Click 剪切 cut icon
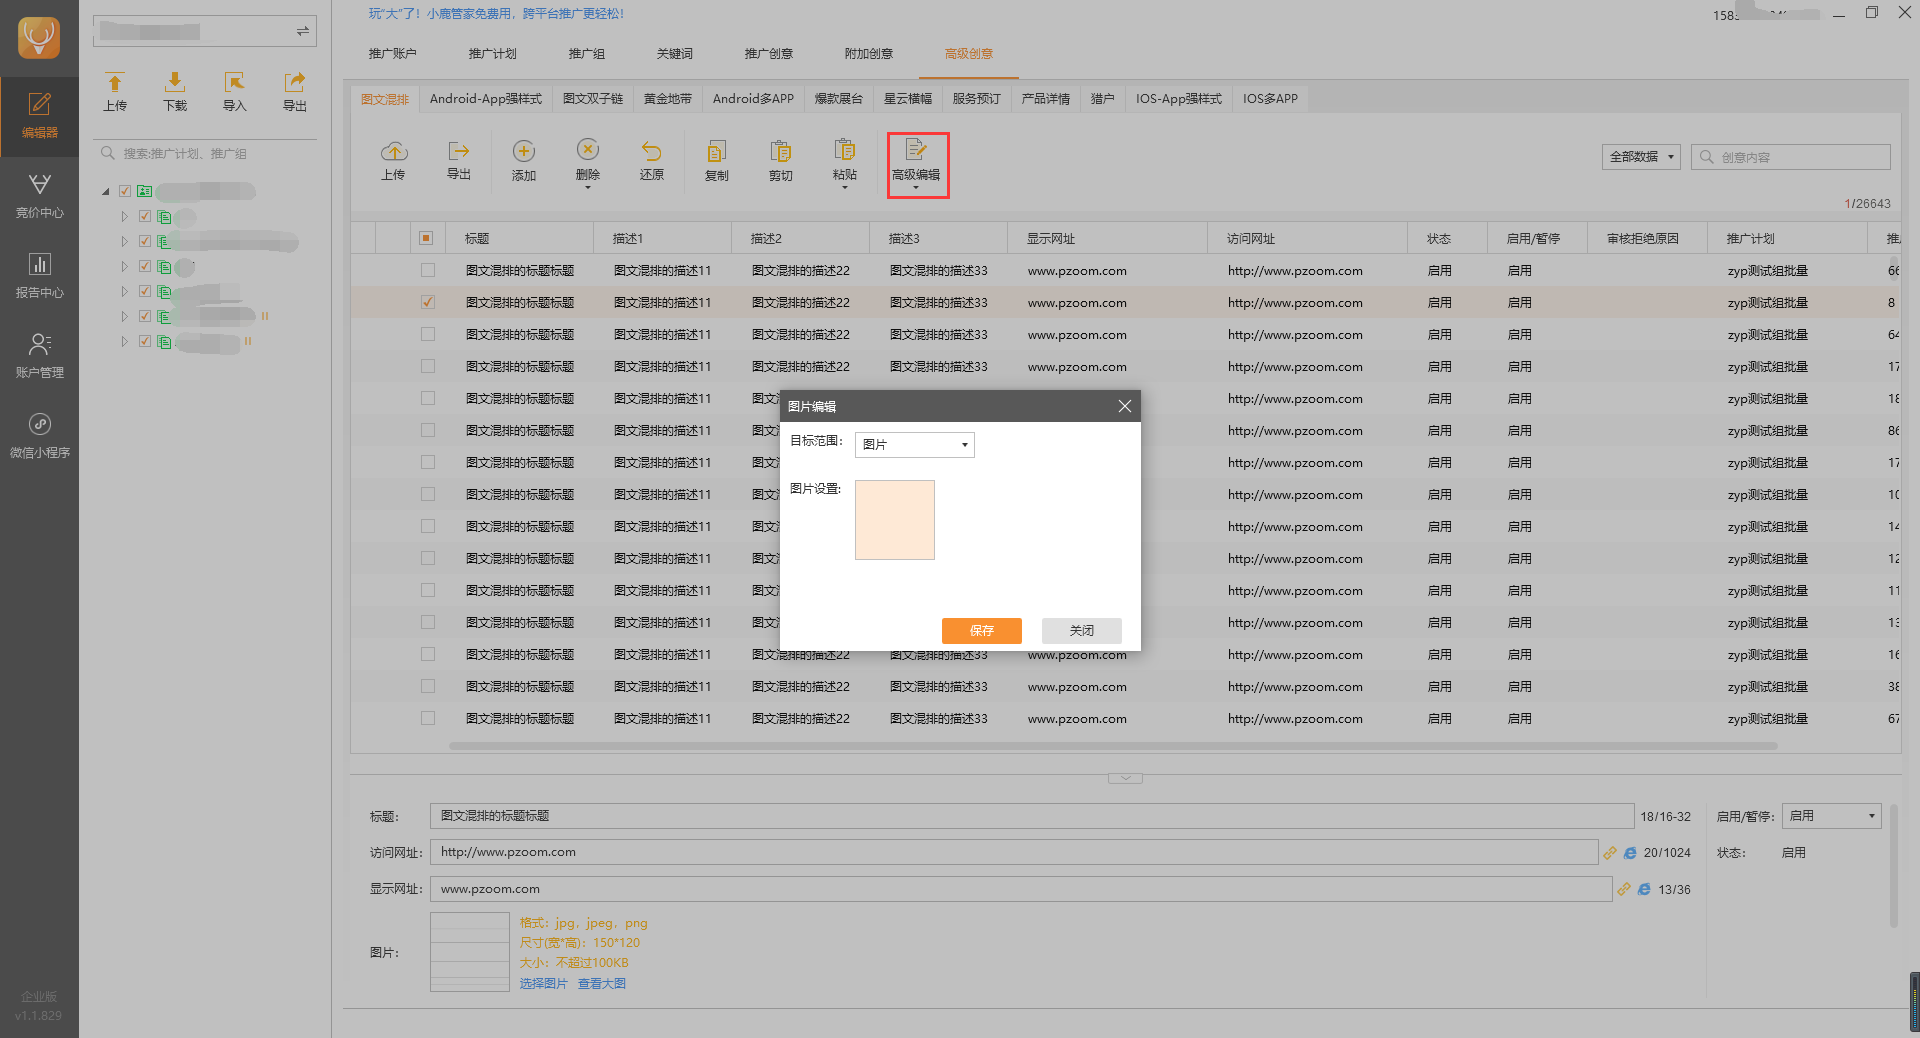Viewport: 1920px width, 1038px height. (x=781, y=161)
